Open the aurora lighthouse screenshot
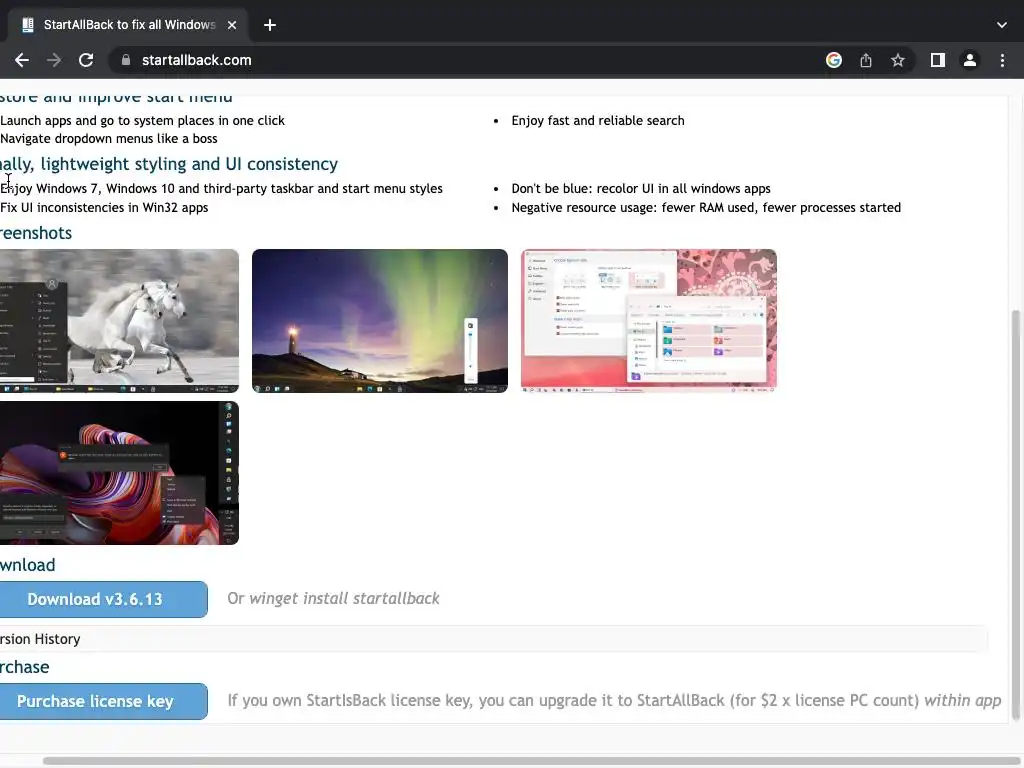The height and width of the screenshot is (768, 1024). (x=379, y=321)
